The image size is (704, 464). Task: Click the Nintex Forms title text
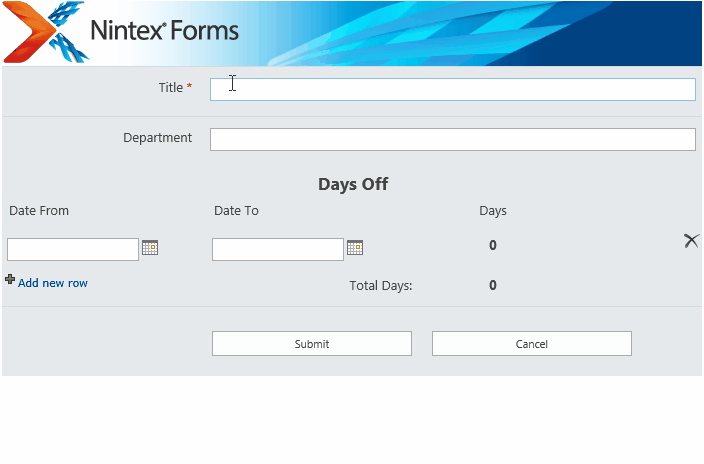164,31
